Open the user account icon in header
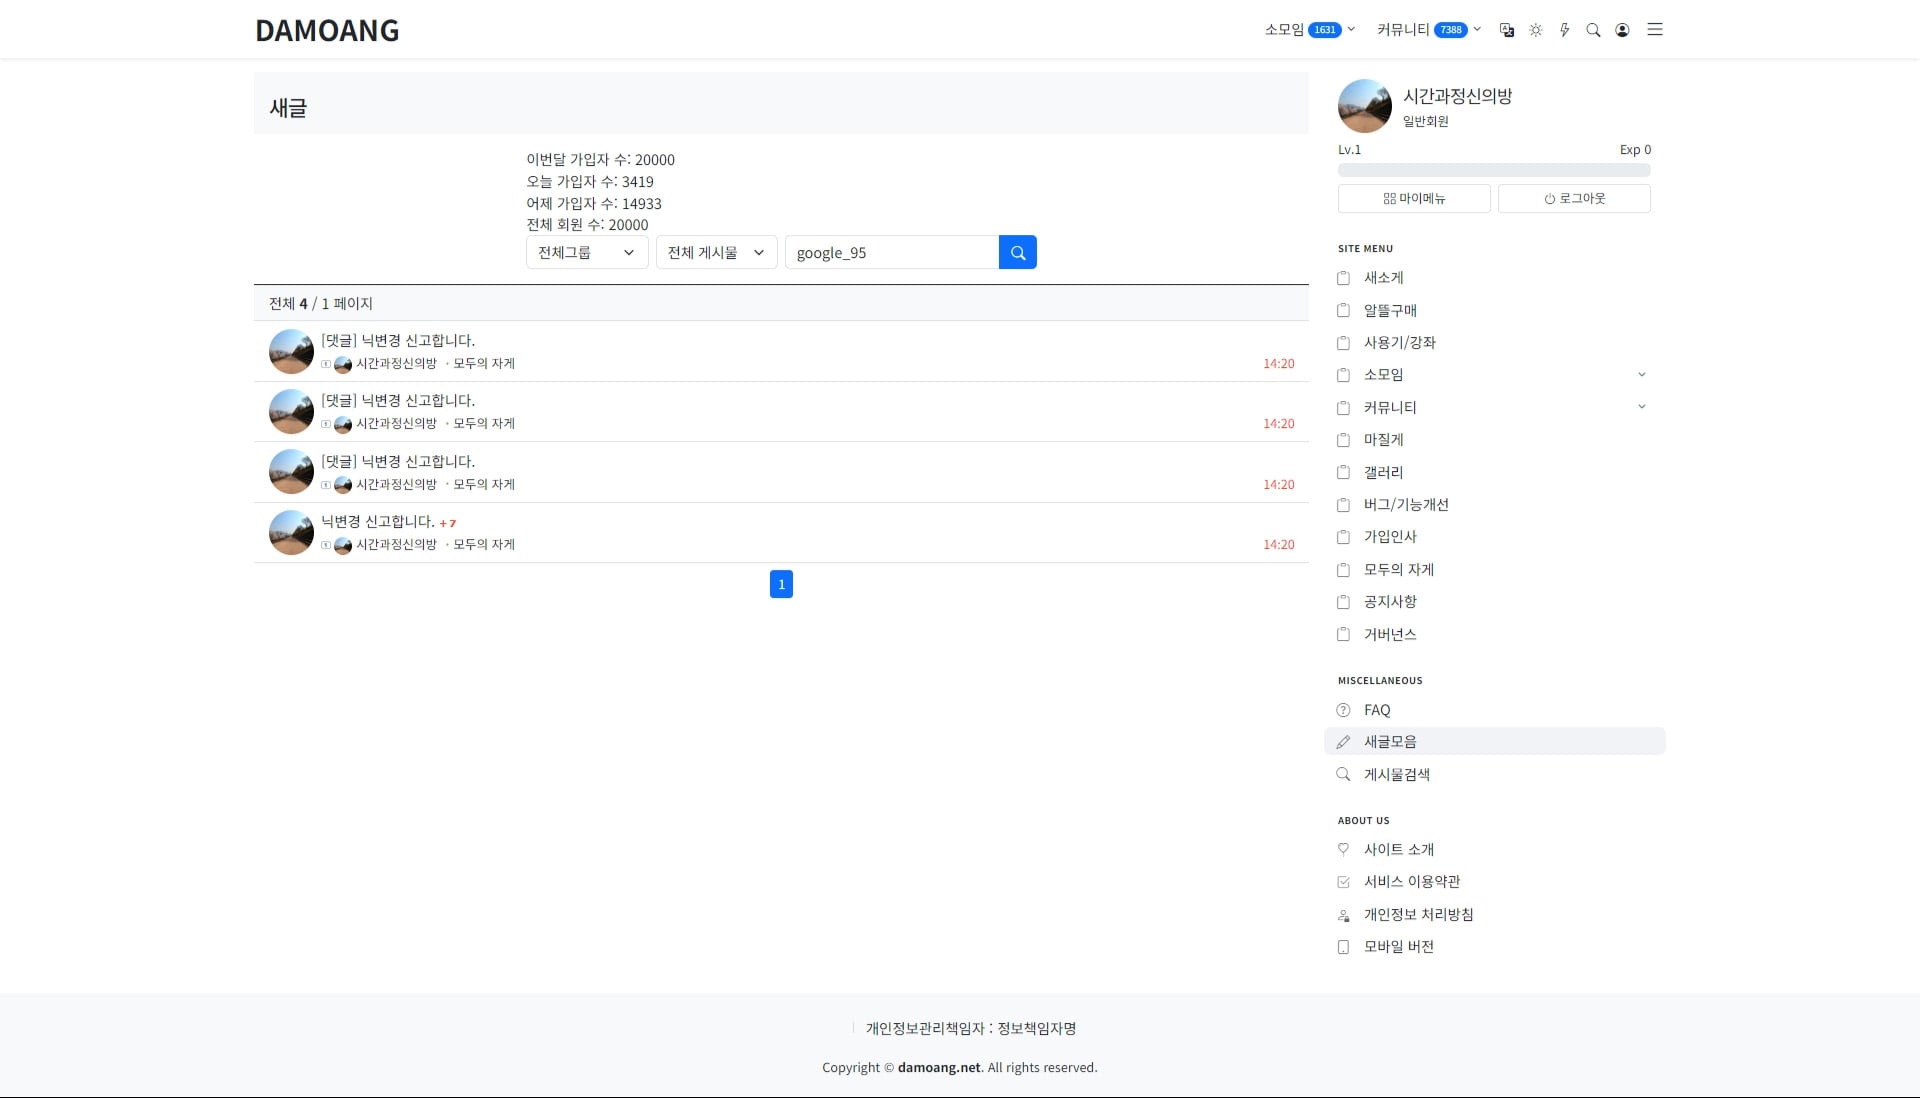The height and width of the screenshot is (1098, 1920). [x=1622, y=30]
